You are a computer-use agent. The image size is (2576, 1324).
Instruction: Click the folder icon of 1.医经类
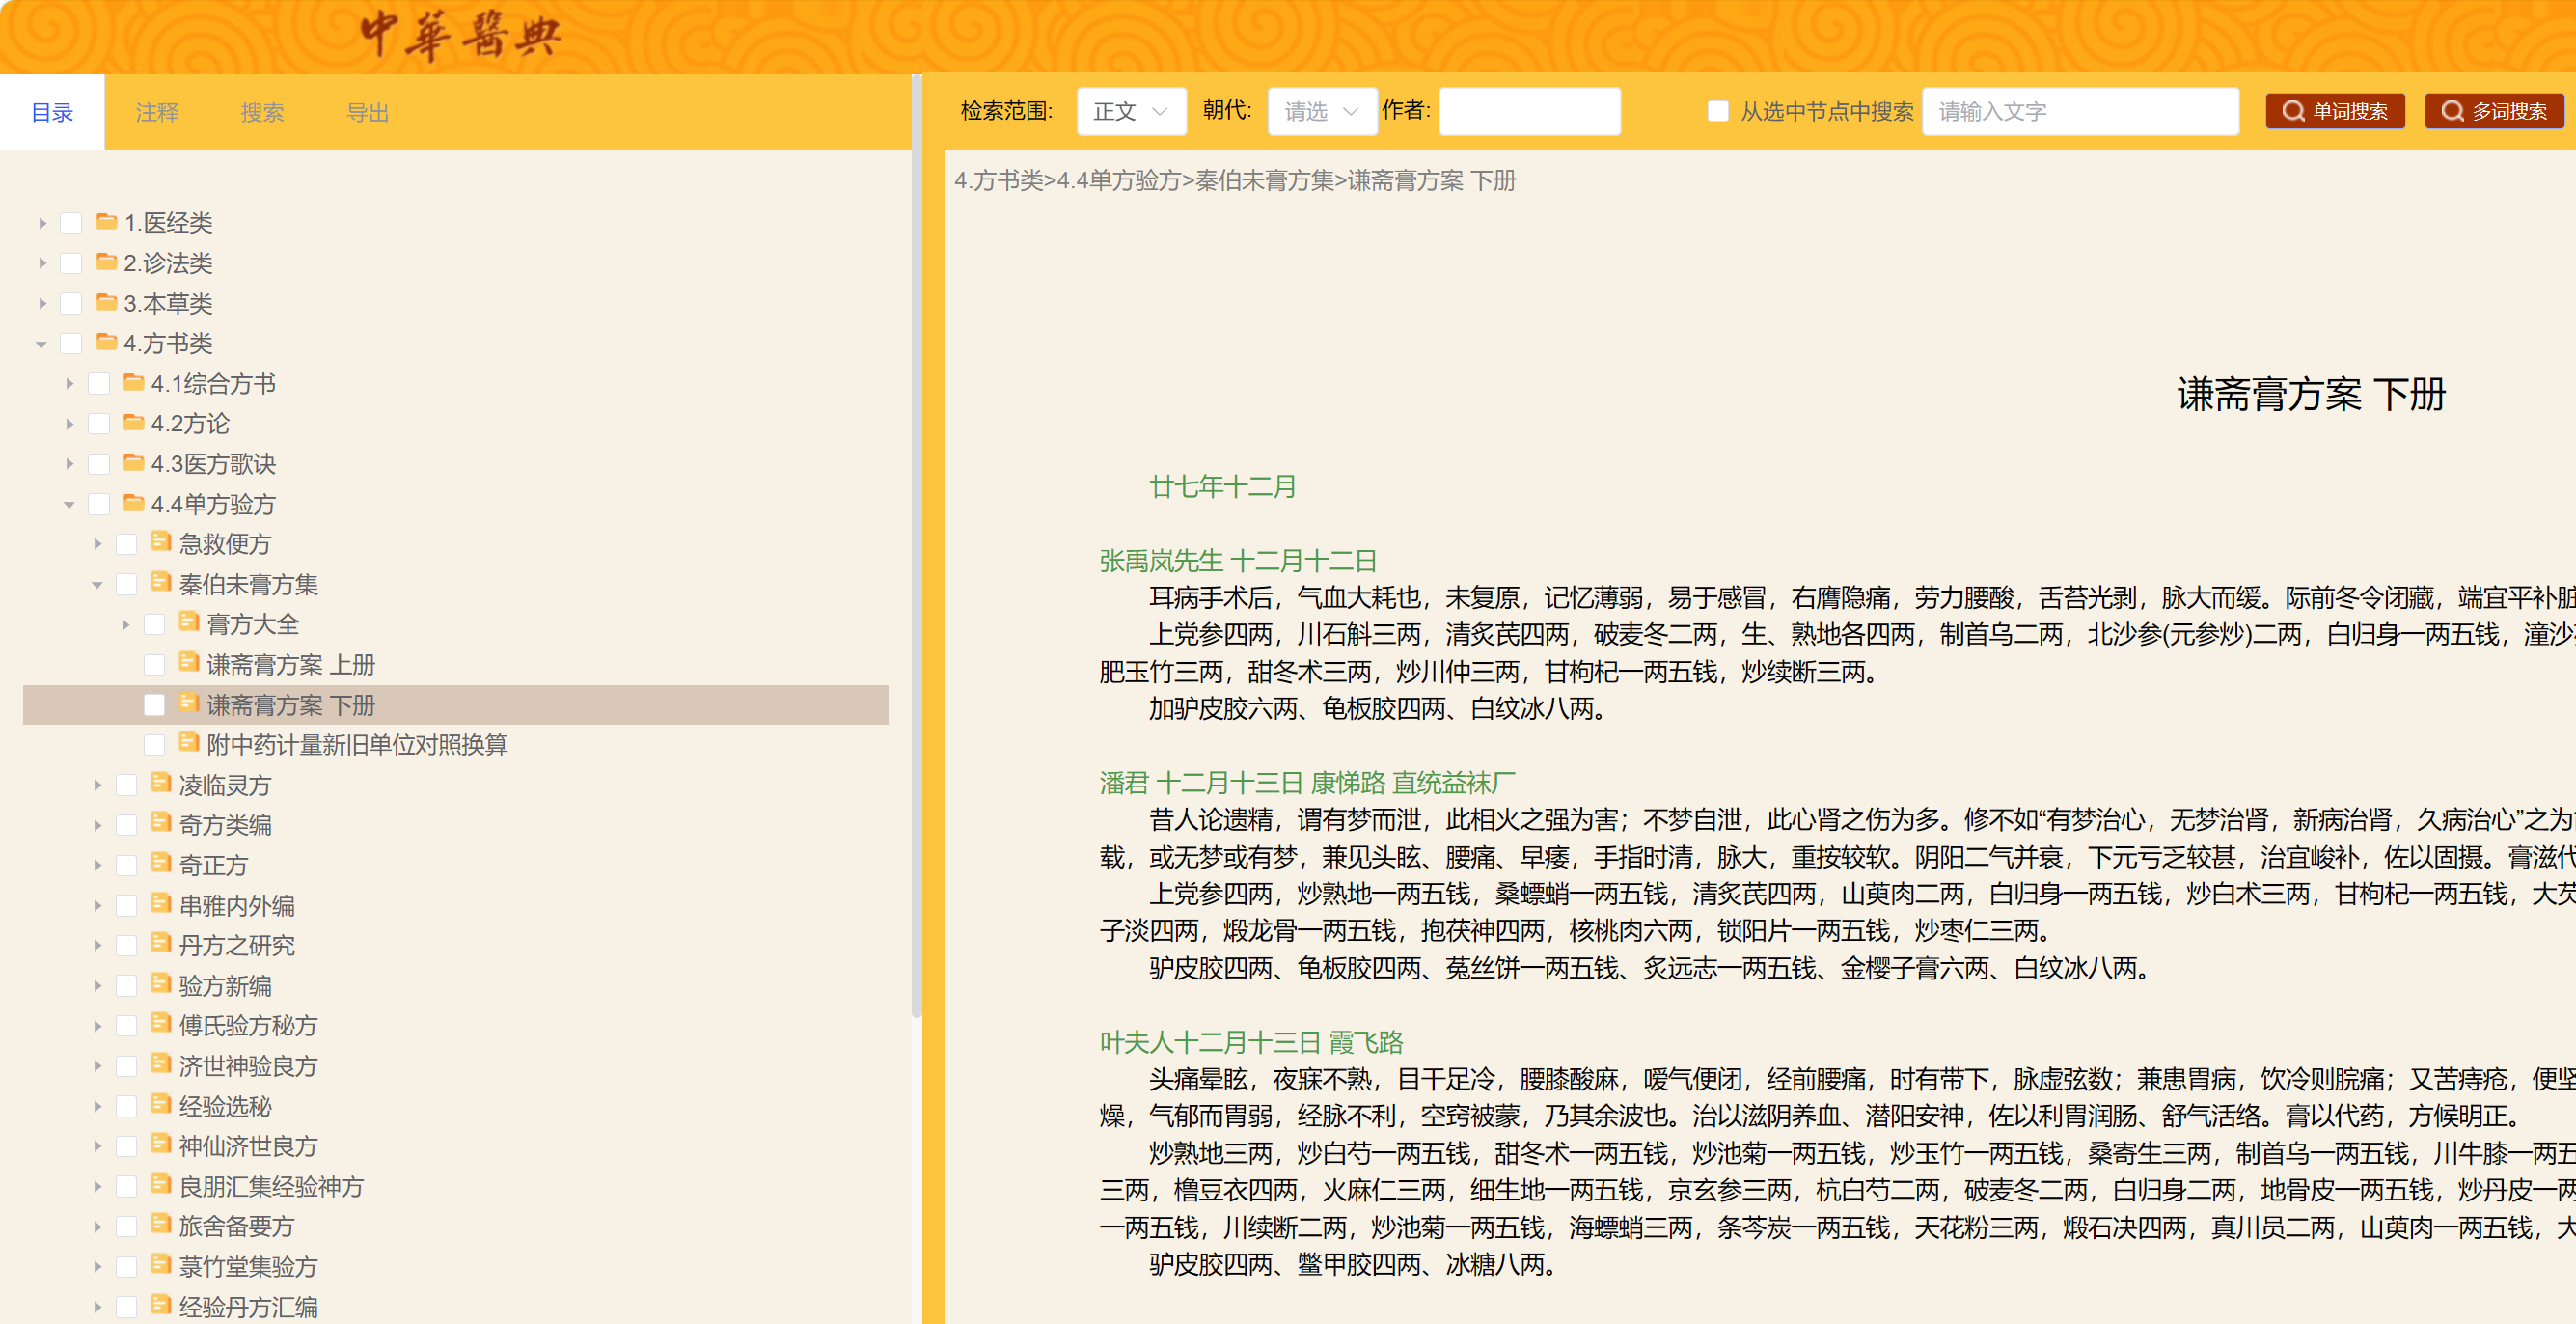pyautogui.click(x=106, y=221)
